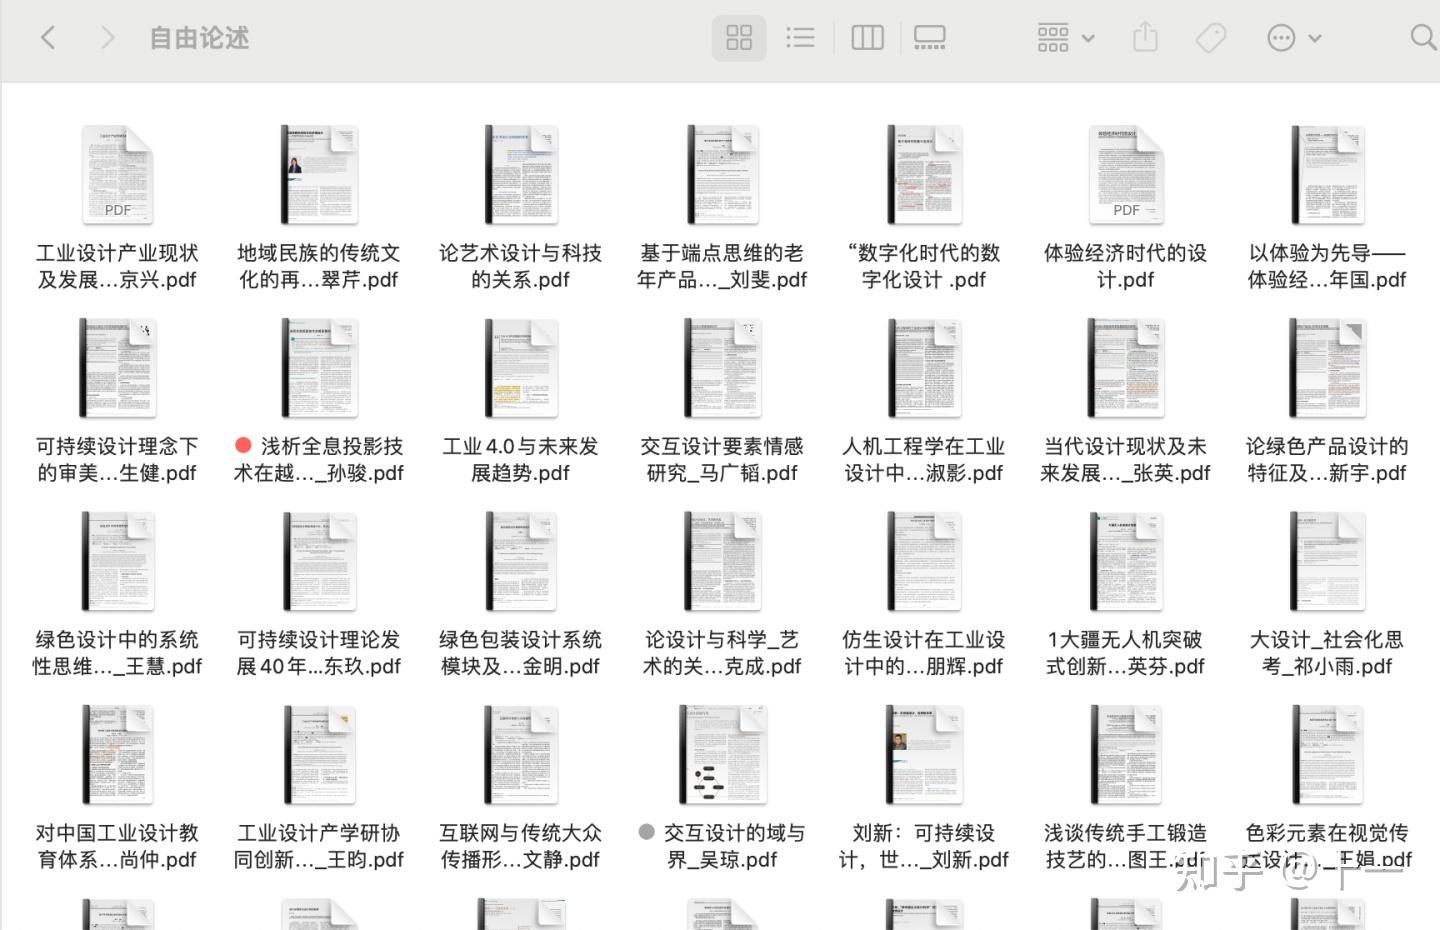Switch to column view
The image size is (1440, 930).
point(867,38)
